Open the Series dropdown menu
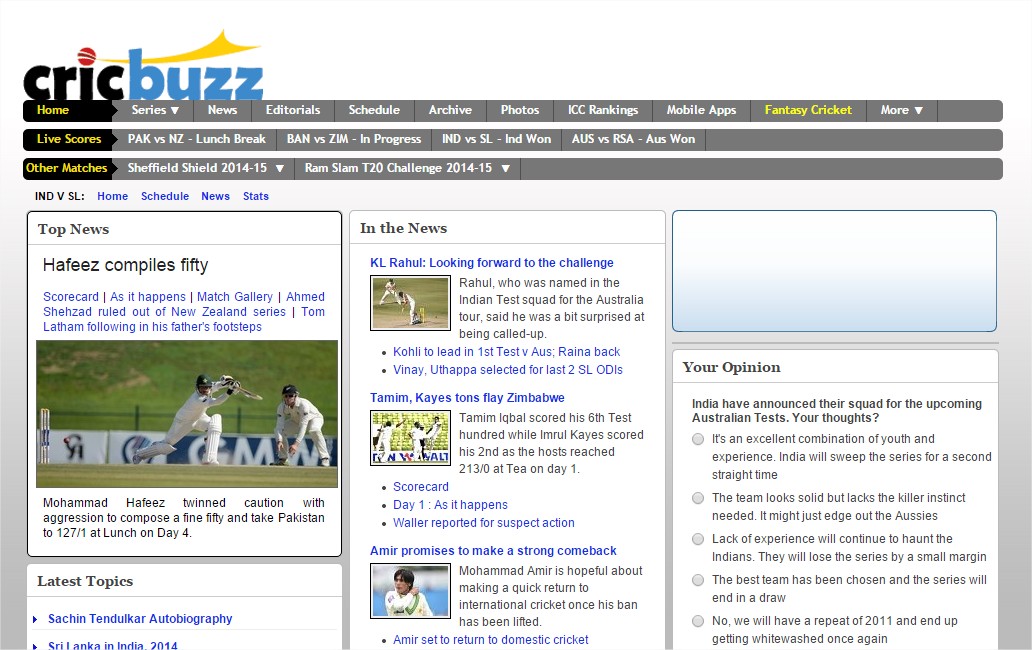This screenshot has height=650, width=1032. point(155,111)
